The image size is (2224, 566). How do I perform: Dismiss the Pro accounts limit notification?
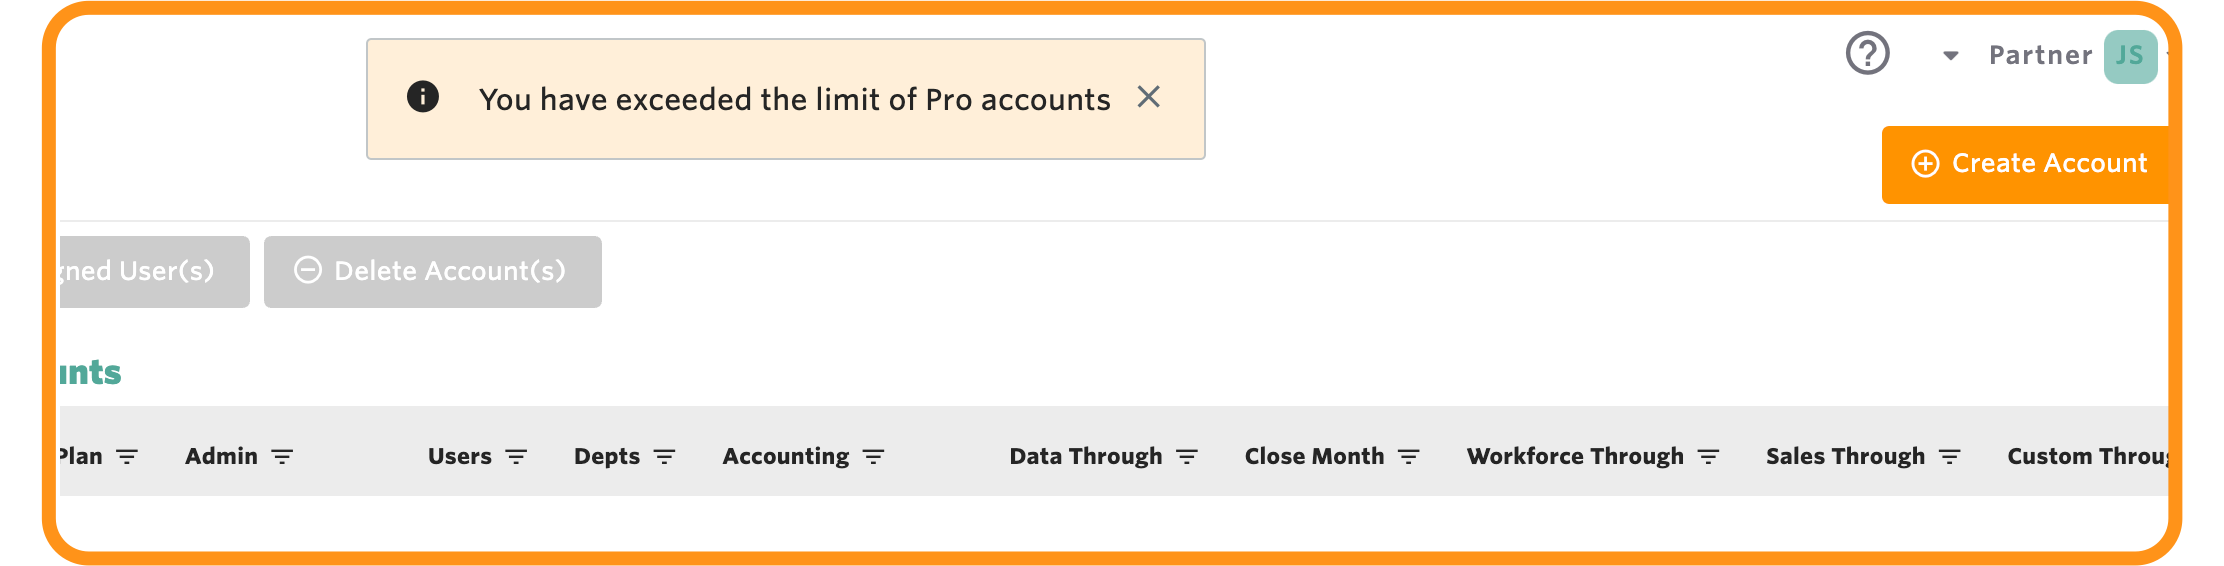pos(1149,97)
